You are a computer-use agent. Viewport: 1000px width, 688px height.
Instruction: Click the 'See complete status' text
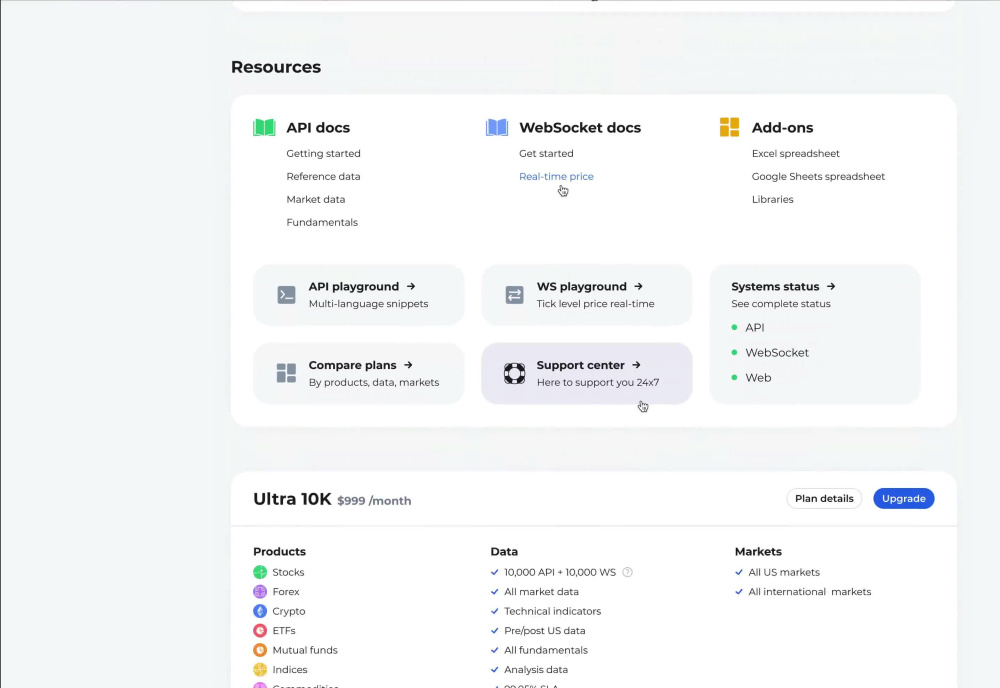click(x=781, y=304)
